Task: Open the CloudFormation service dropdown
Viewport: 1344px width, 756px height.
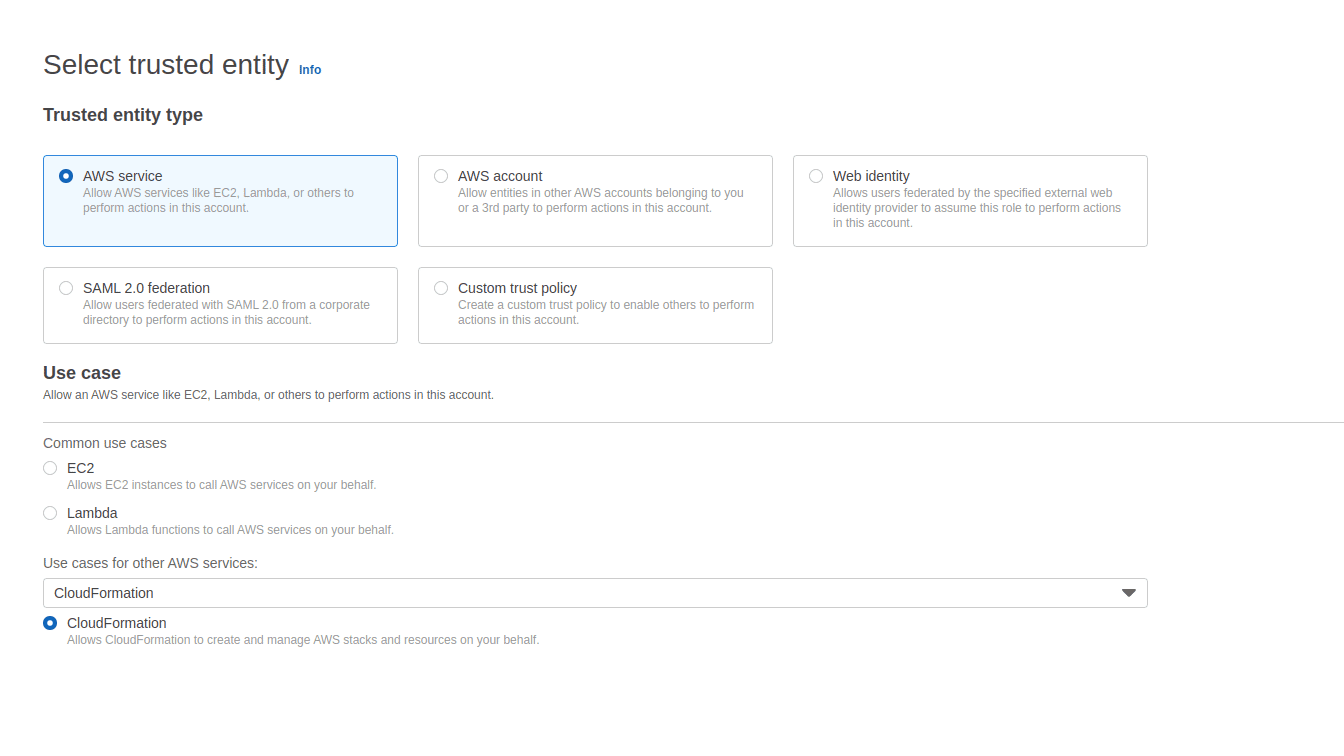Action: click(x=595, y=593)
